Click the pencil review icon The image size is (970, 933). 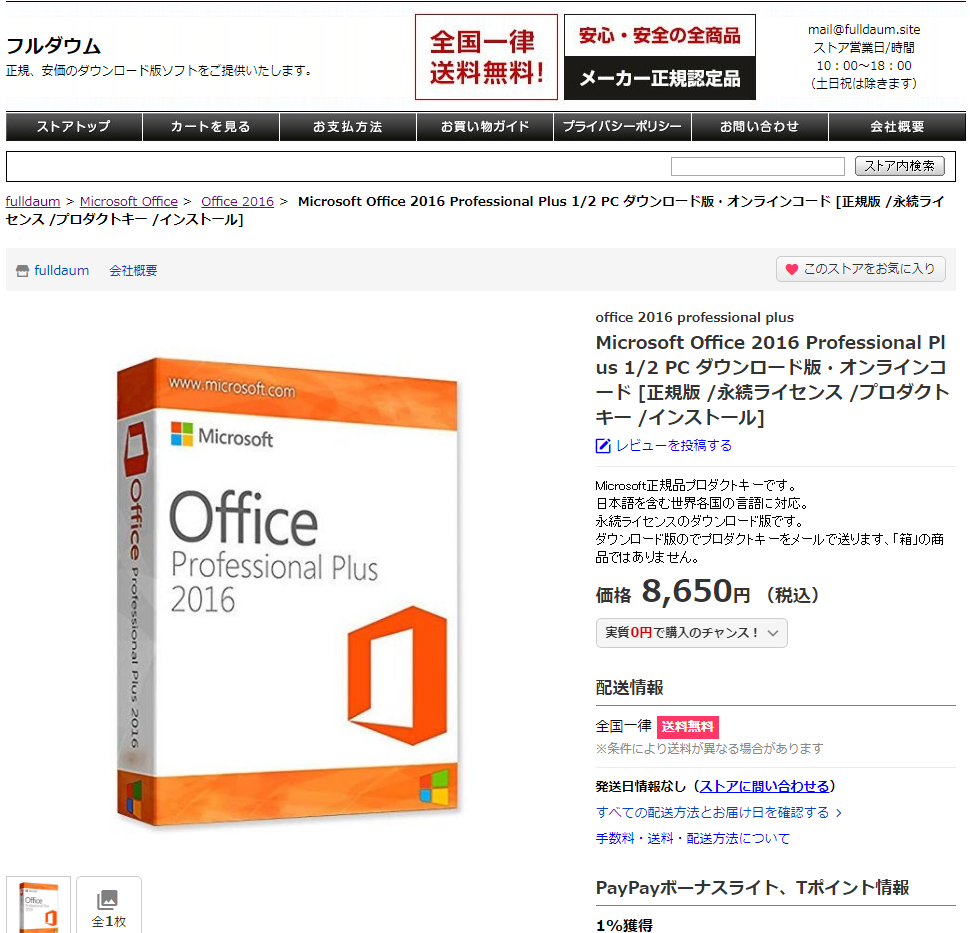603,445
